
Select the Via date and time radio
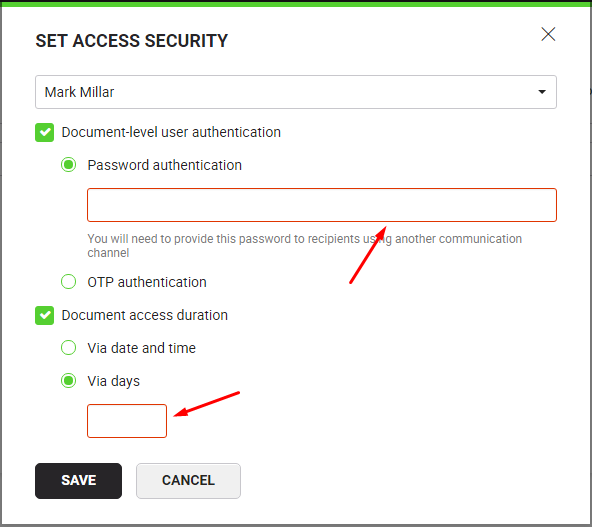click(x=68, y=348)
